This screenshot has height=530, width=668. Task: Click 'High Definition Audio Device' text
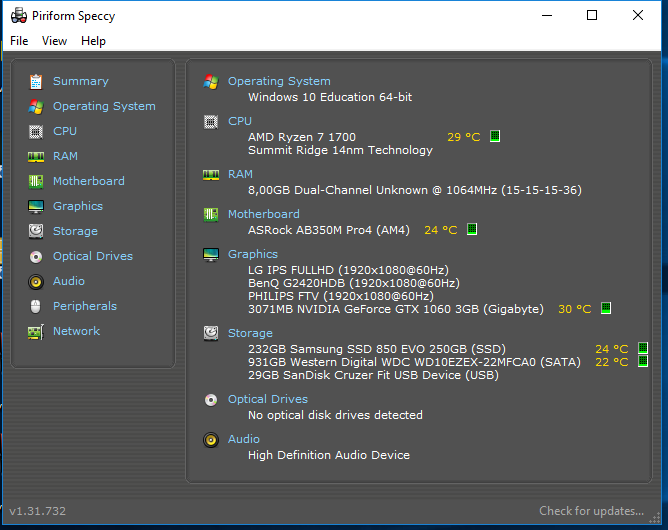(x=329, y=455)
